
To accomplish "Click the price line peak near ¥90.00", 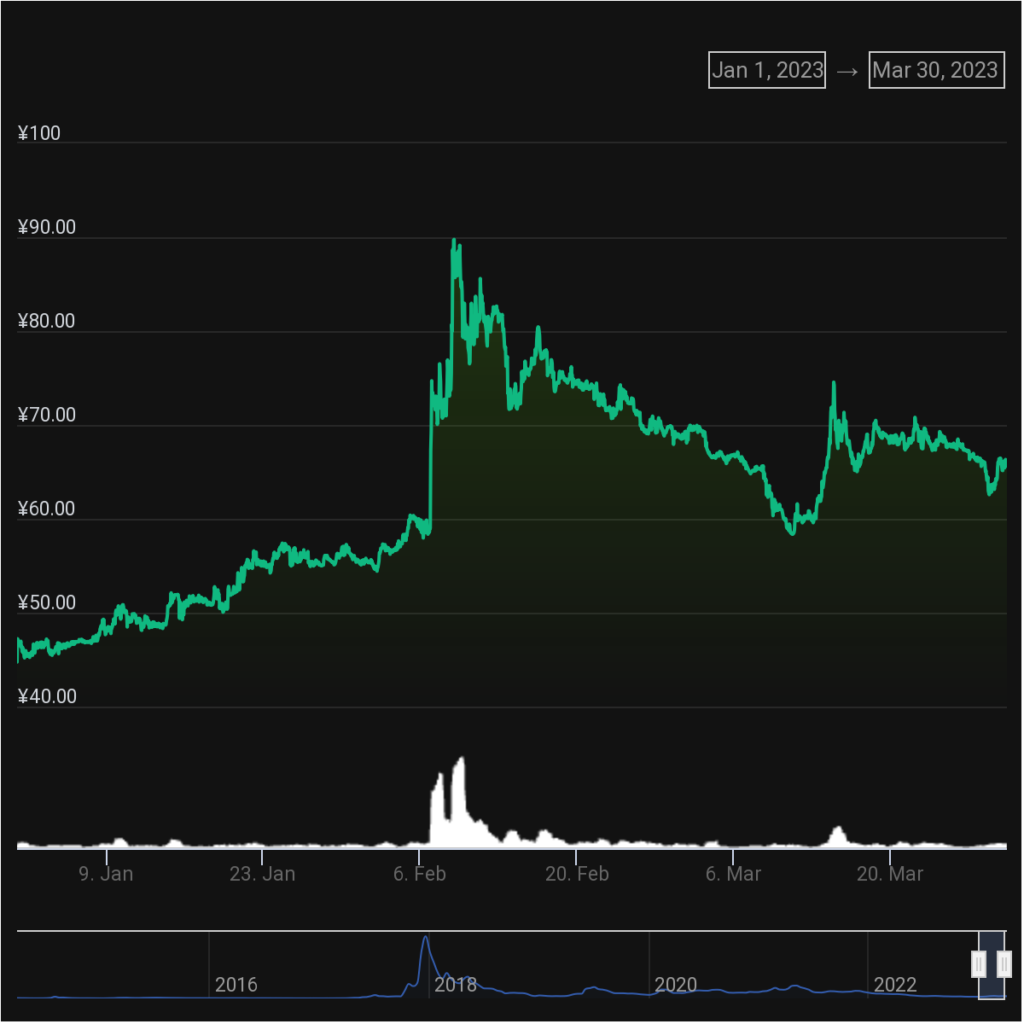I will pos(455,242).
